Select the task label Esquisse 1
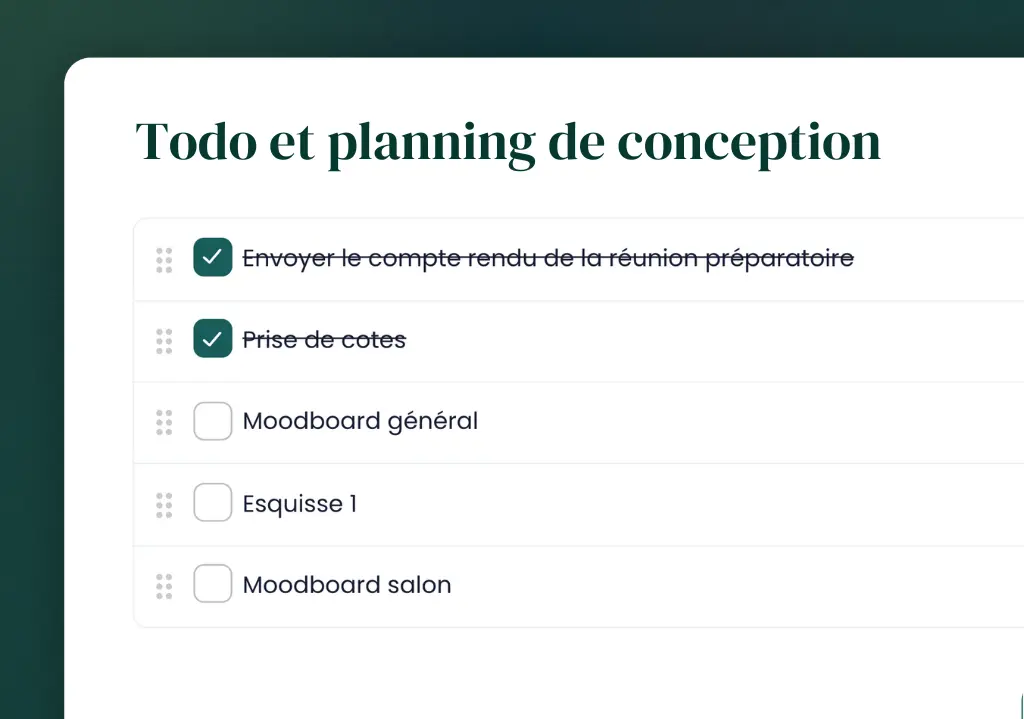 click(x=300, y=504)
